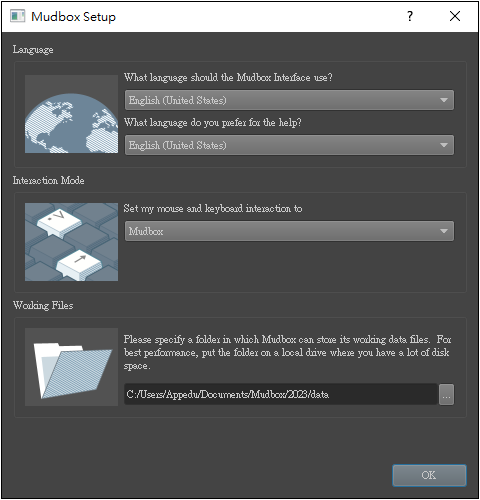Open the help language dropdown
The image size is (480, 500).
tap(289, 145)
